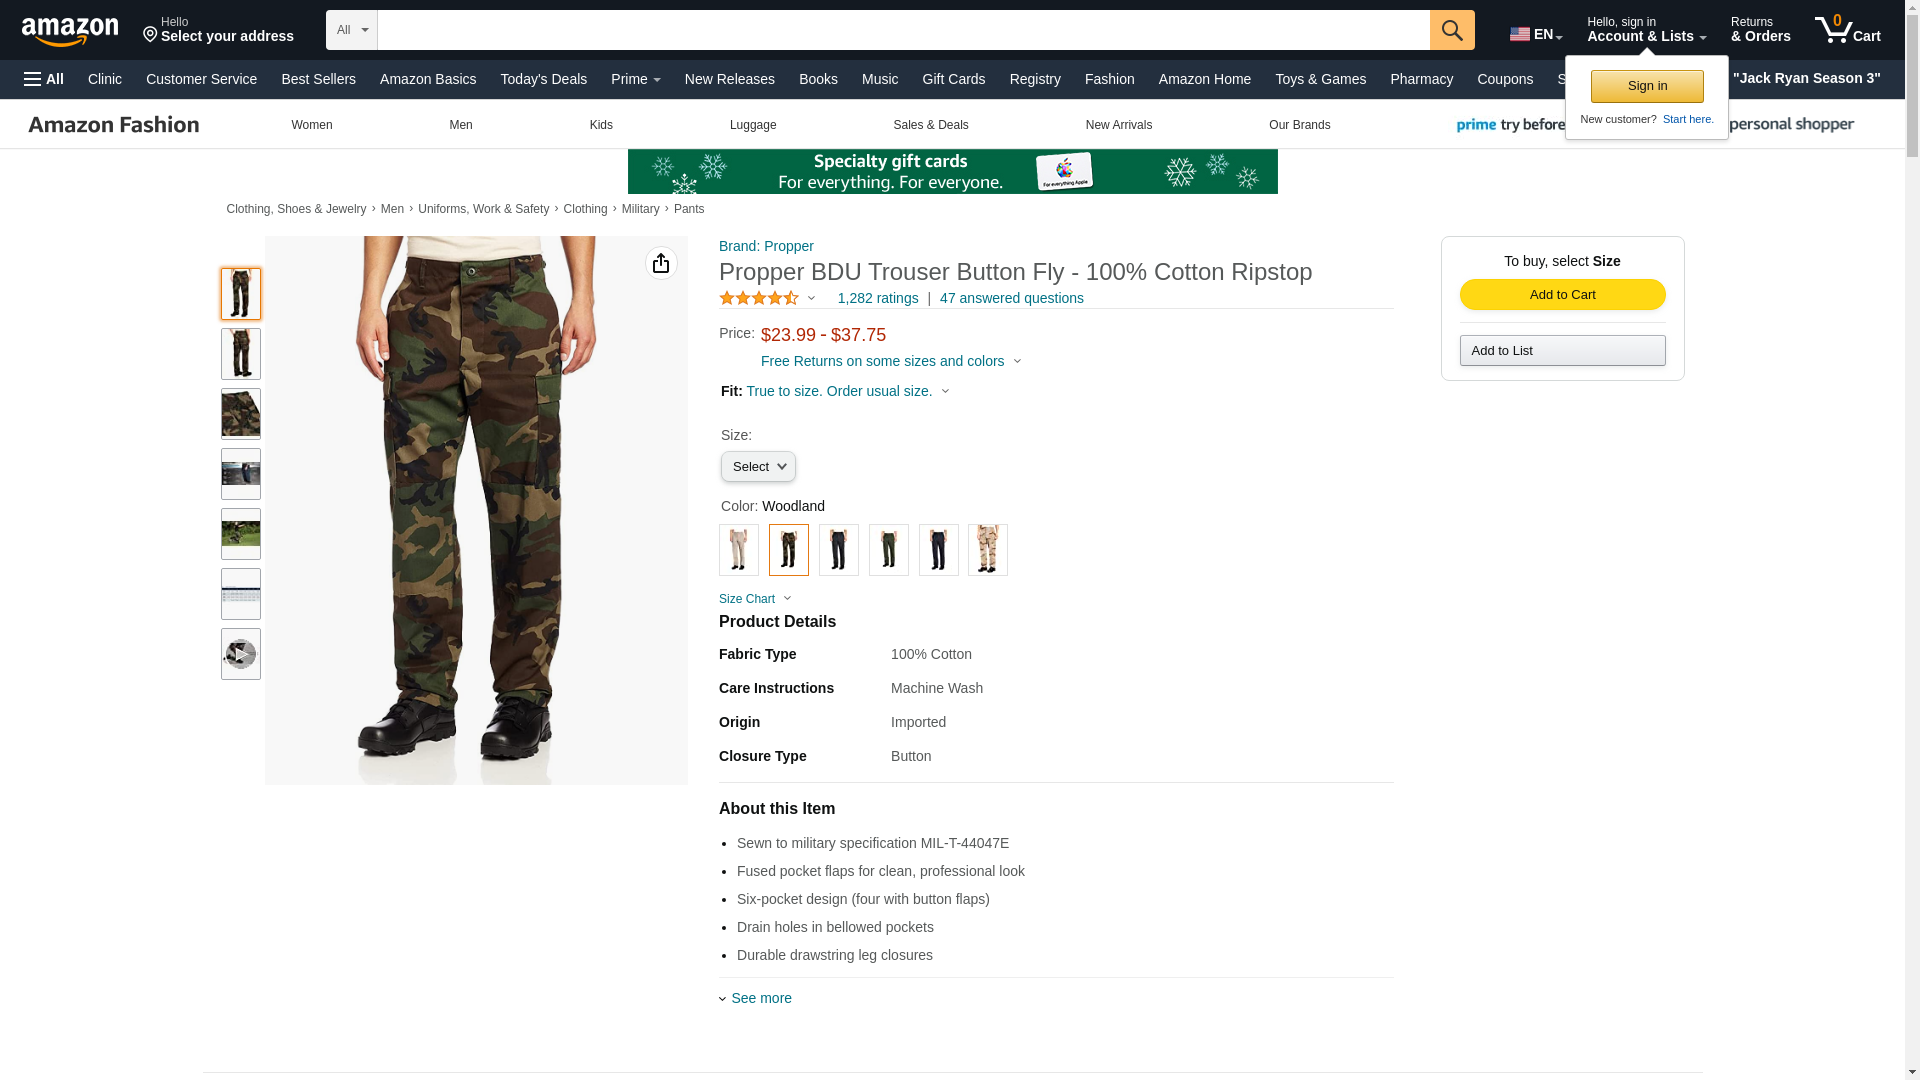The width and height of the screenshot is (1920, 1080).
Task: Click the Amazon logo
Action: (x=70, y=31)
